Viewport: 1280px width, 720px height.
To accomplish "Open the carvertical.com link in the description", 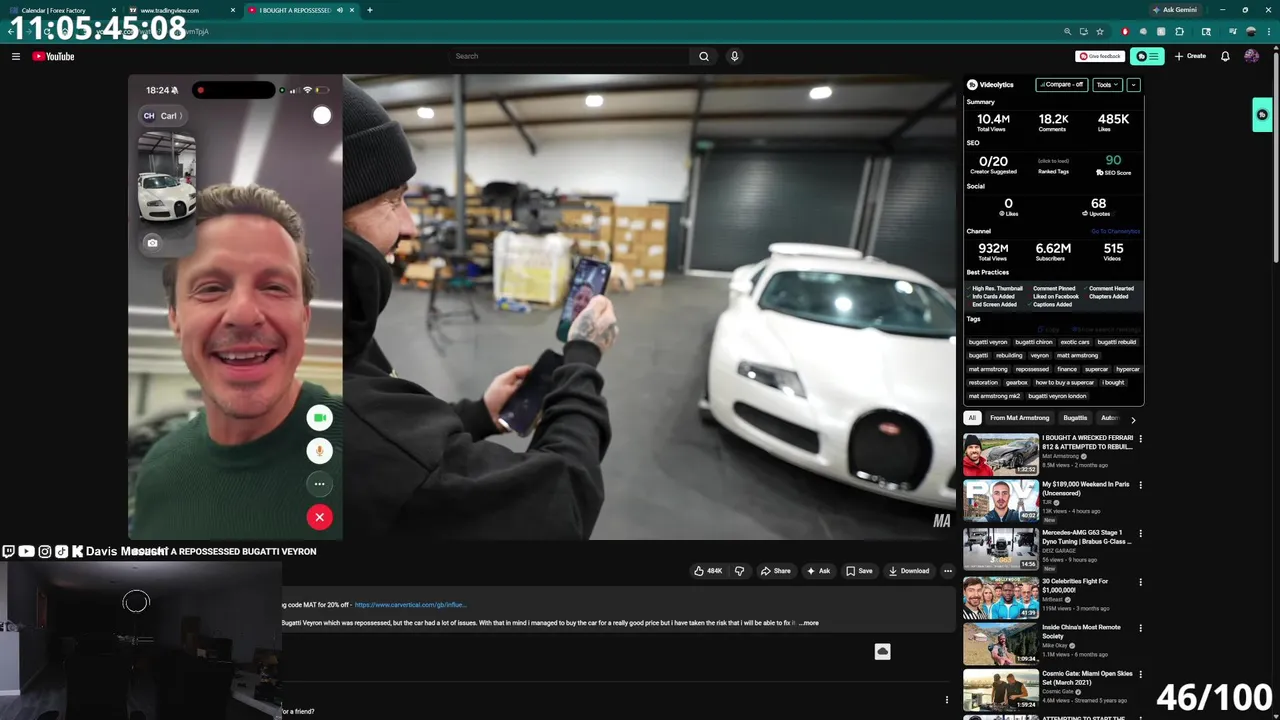I will click(x=410, y=605).
